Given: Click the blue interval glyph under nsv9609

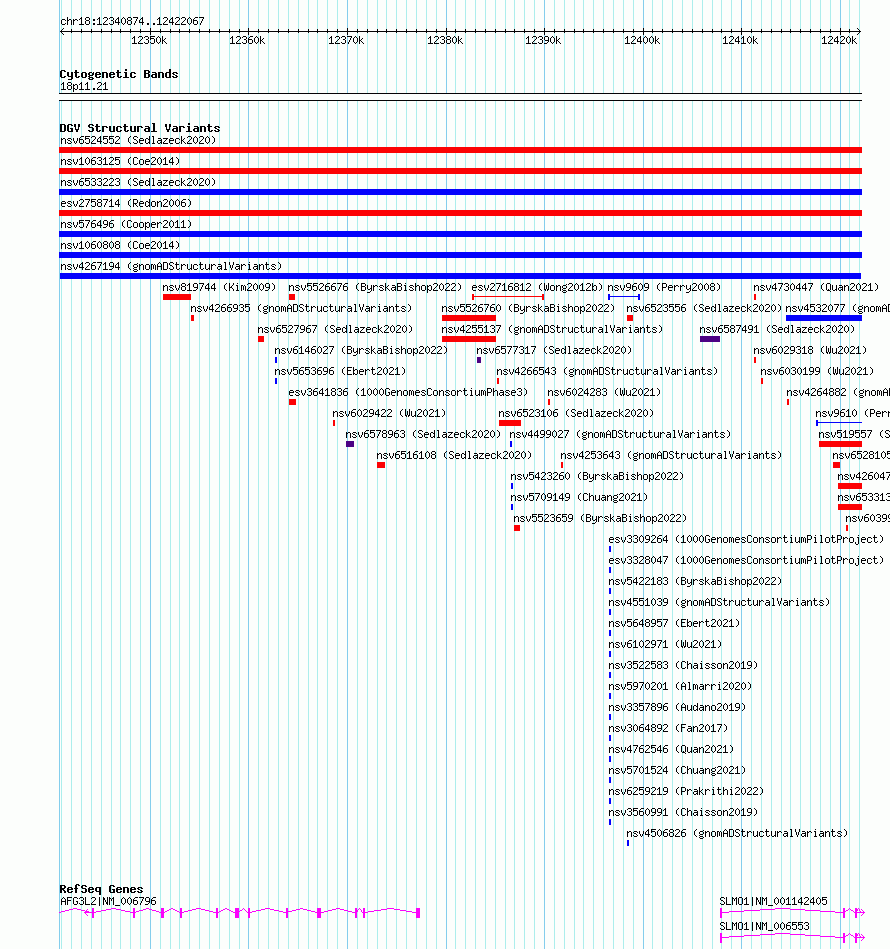Looking at the screenshot, I should [624, 297].
